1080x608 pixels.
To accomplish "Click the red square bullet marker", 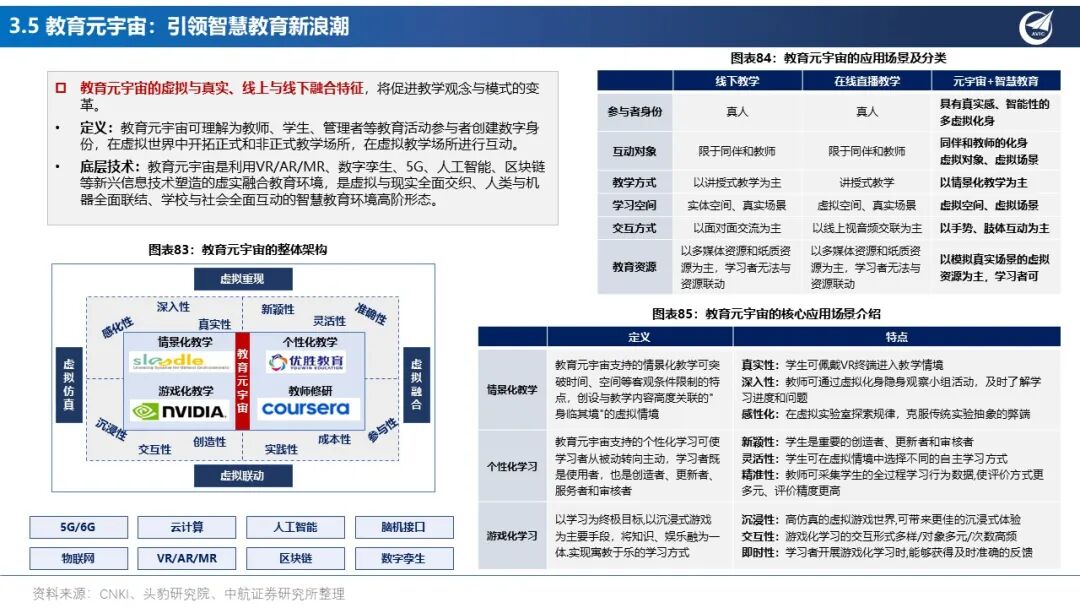I will click(x=61, y=87).
